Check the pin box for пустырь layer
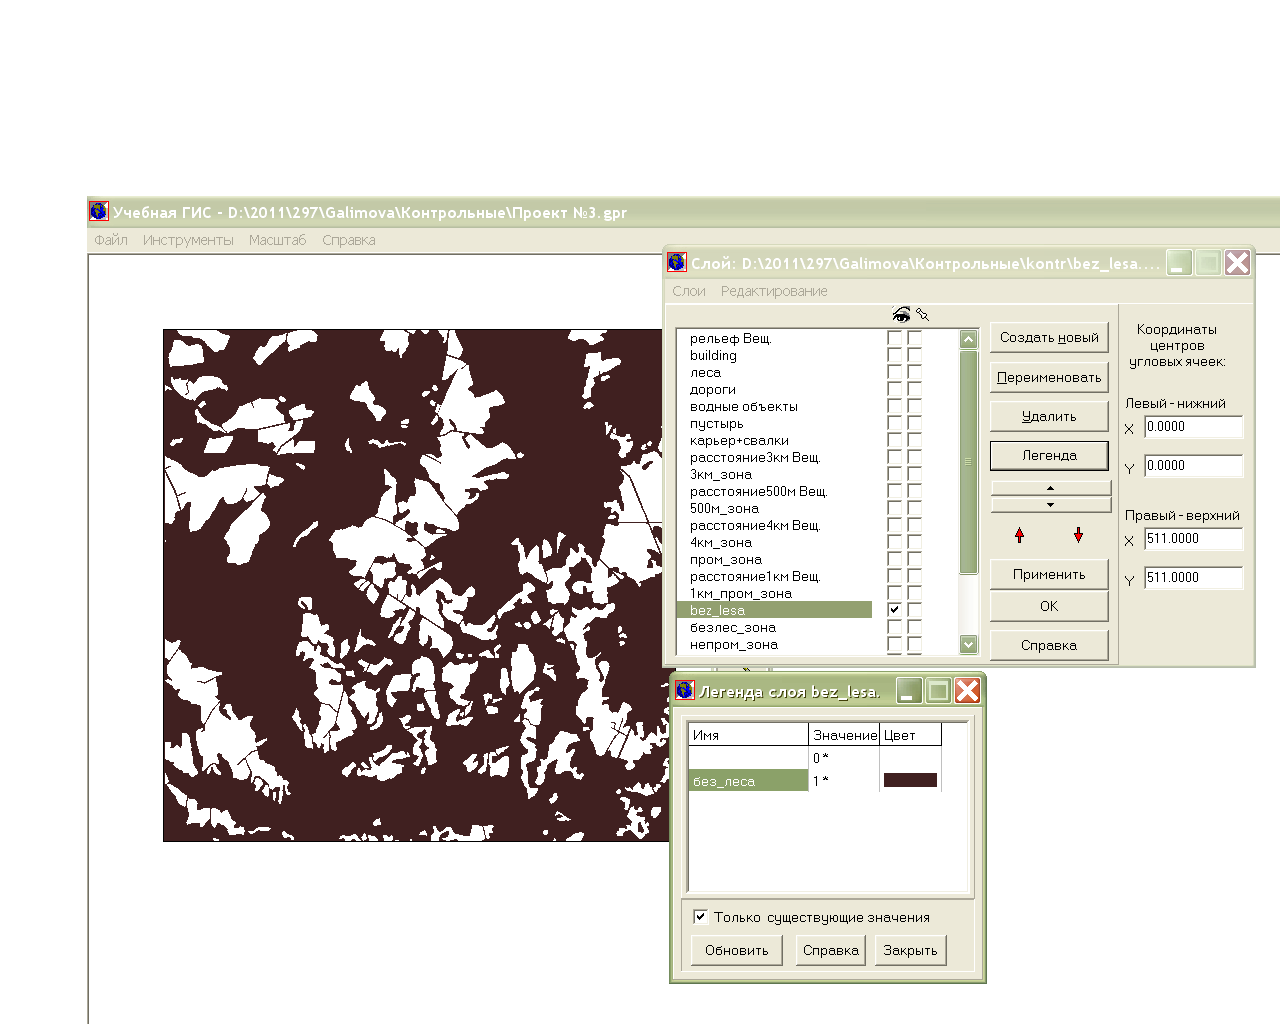 (915, 424)
